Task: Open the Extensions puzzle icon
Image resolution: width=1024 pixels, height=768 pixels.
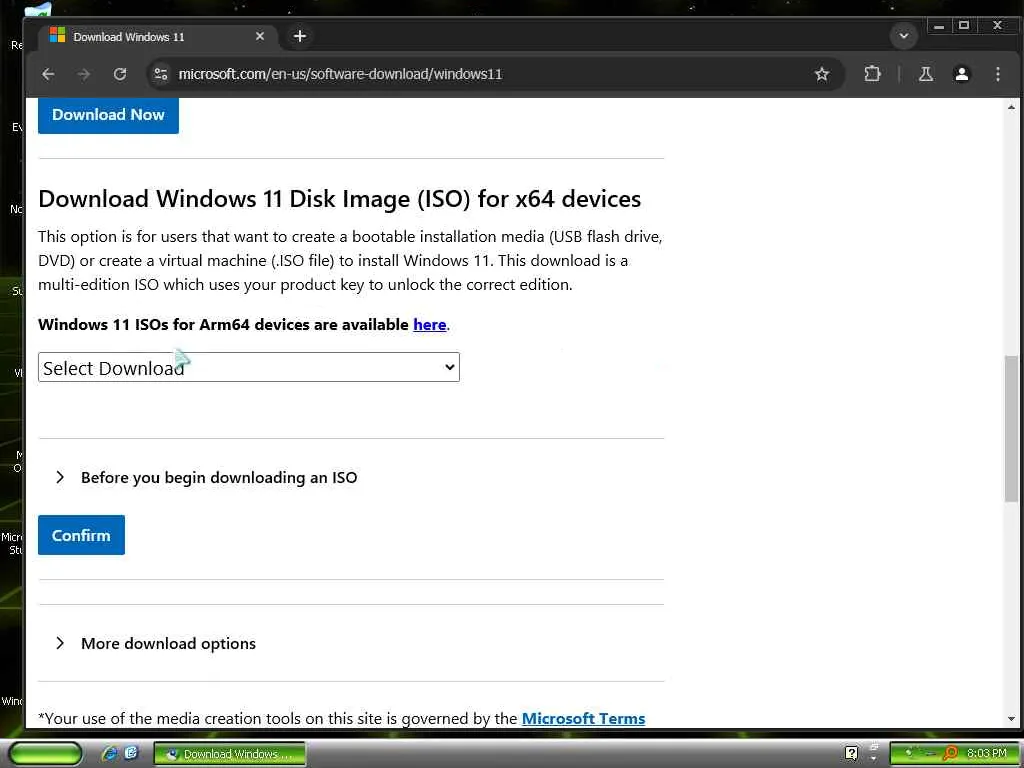Action: point(872,74)
